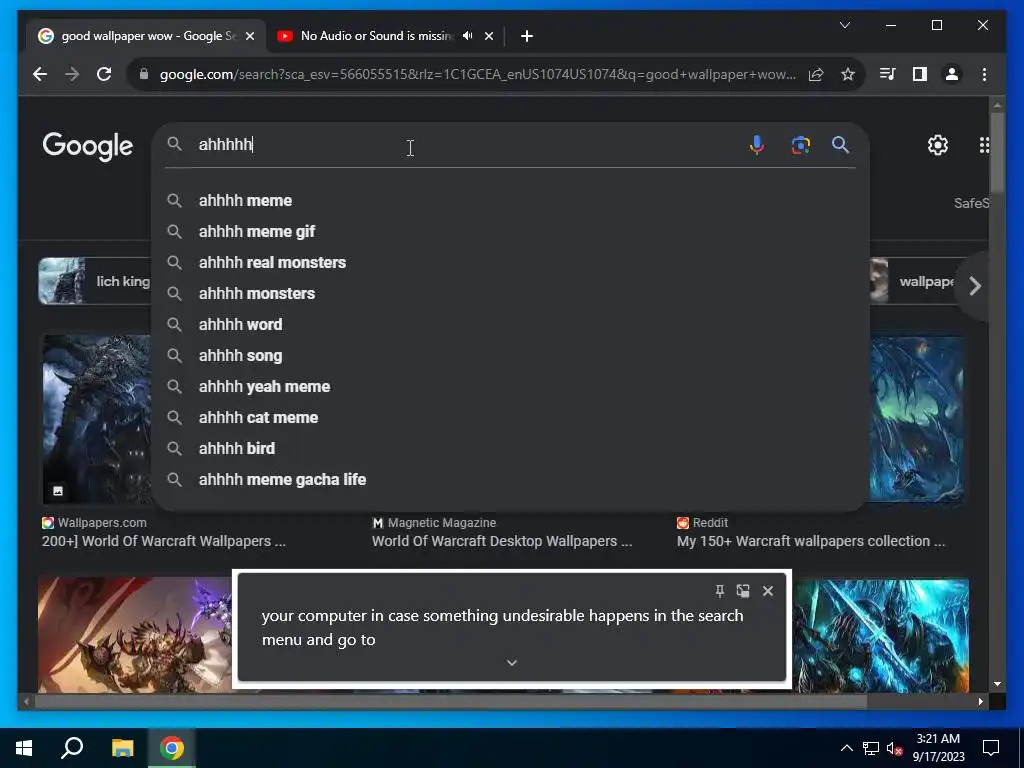Image resolution: width=1024 pixels, height=768 pixels.
Task: Select suggestion 'ahhhh monsters'
Action: coord(510,293)
